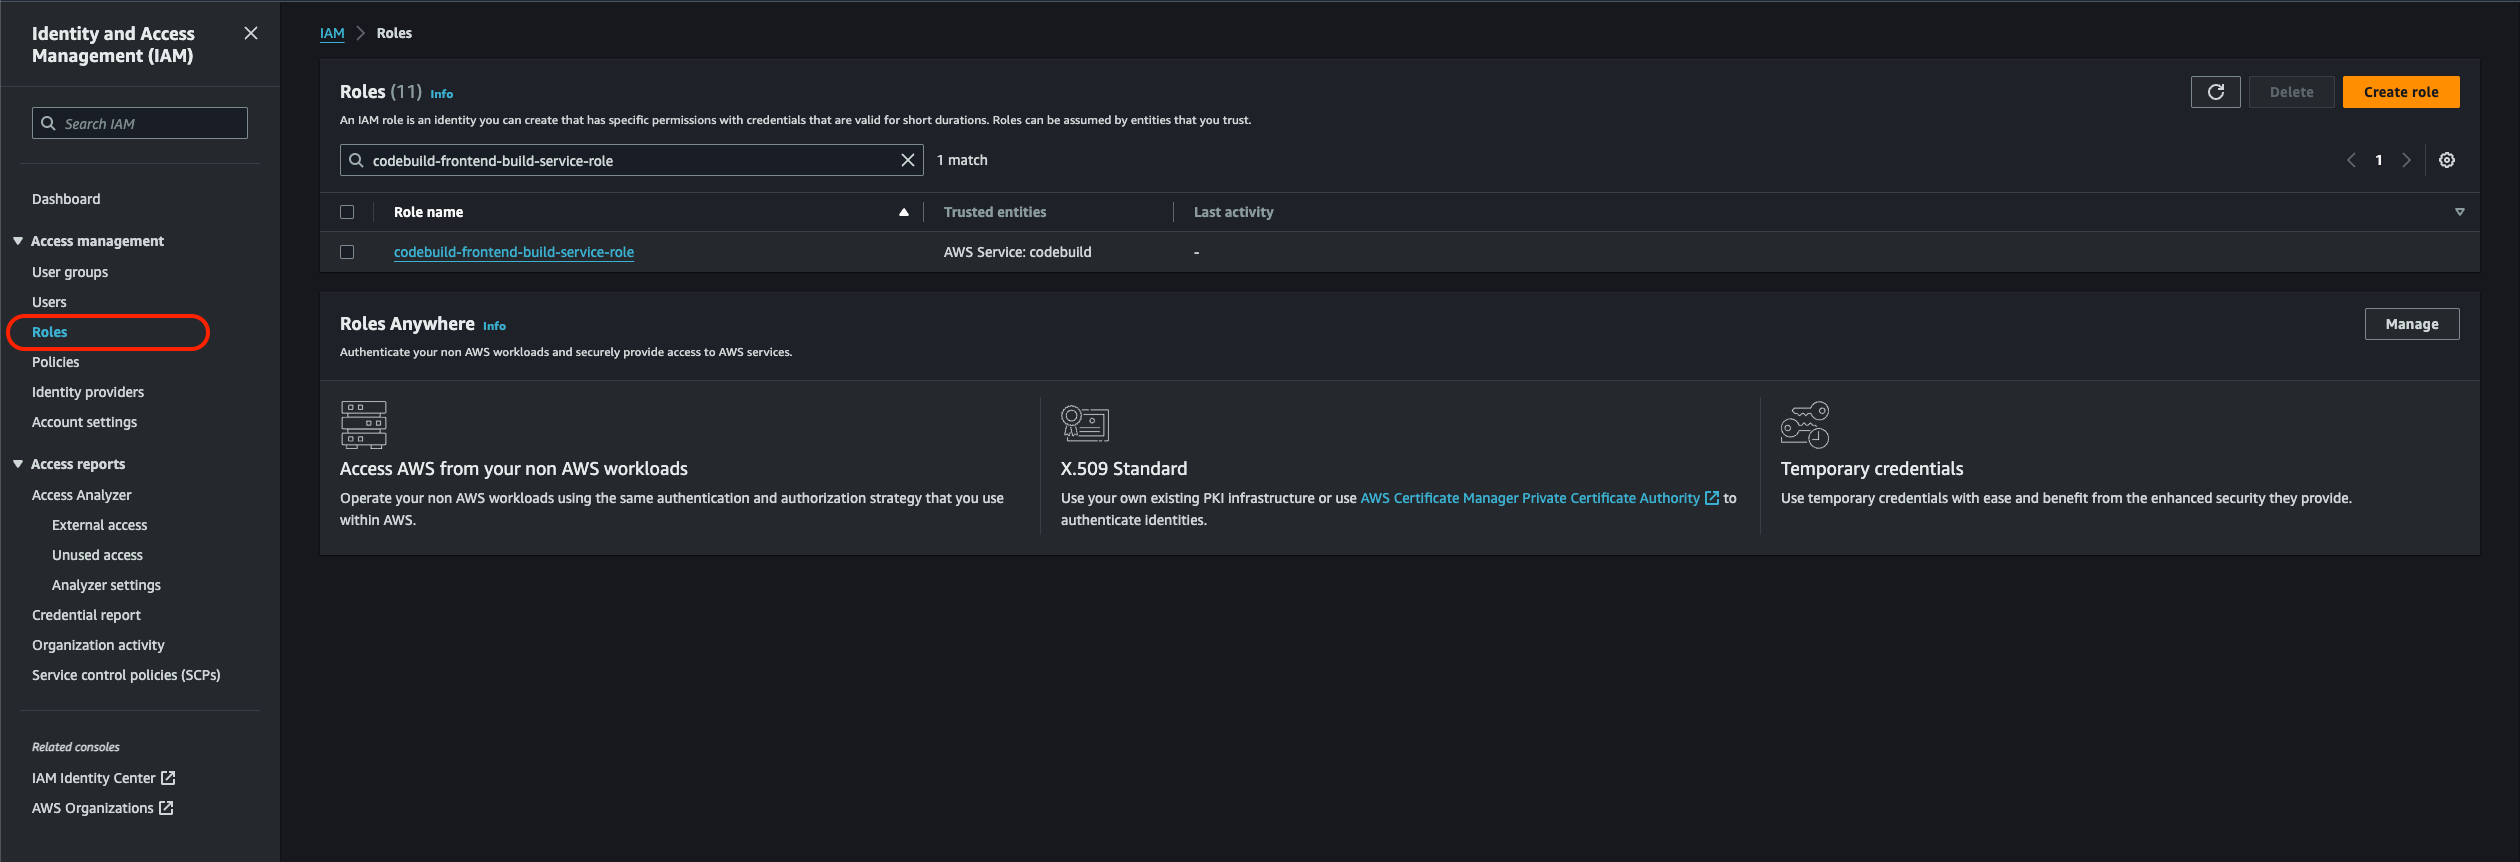Click external link icon after Private Certificate Authority
Viewport: 2520px width, 862px height.
(1712, 498)
